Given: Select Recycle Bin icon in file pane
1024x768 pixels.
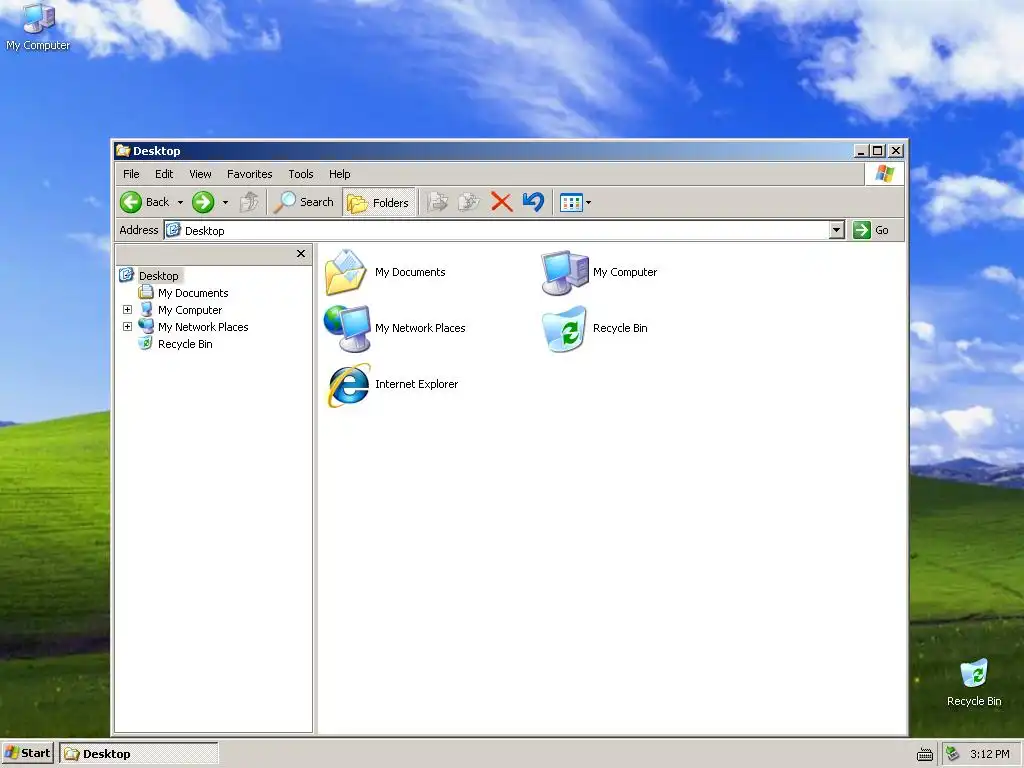Looking at the screenshot, I should click(x=564, y=328).
